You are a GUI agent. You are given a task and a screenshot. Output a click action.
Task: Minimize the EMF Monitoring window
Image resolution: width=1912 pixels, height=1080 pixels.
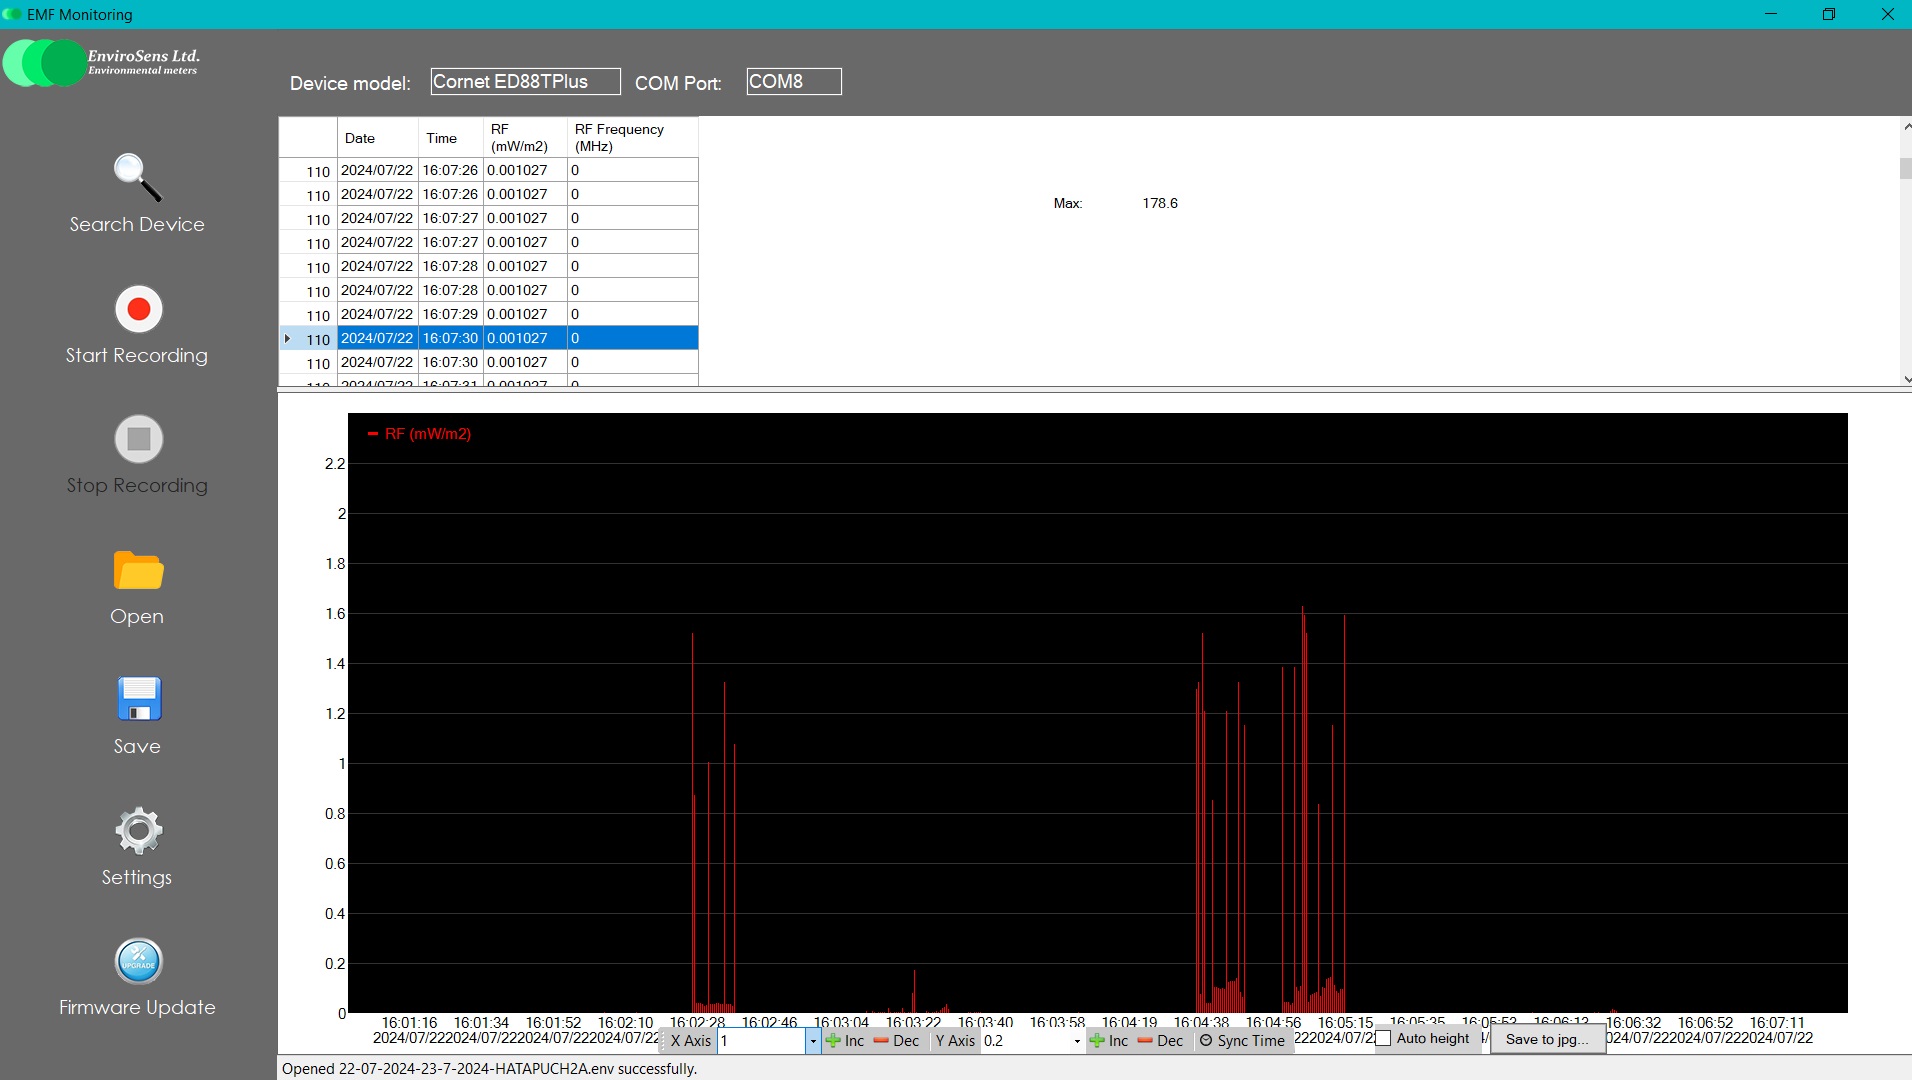1771,14
